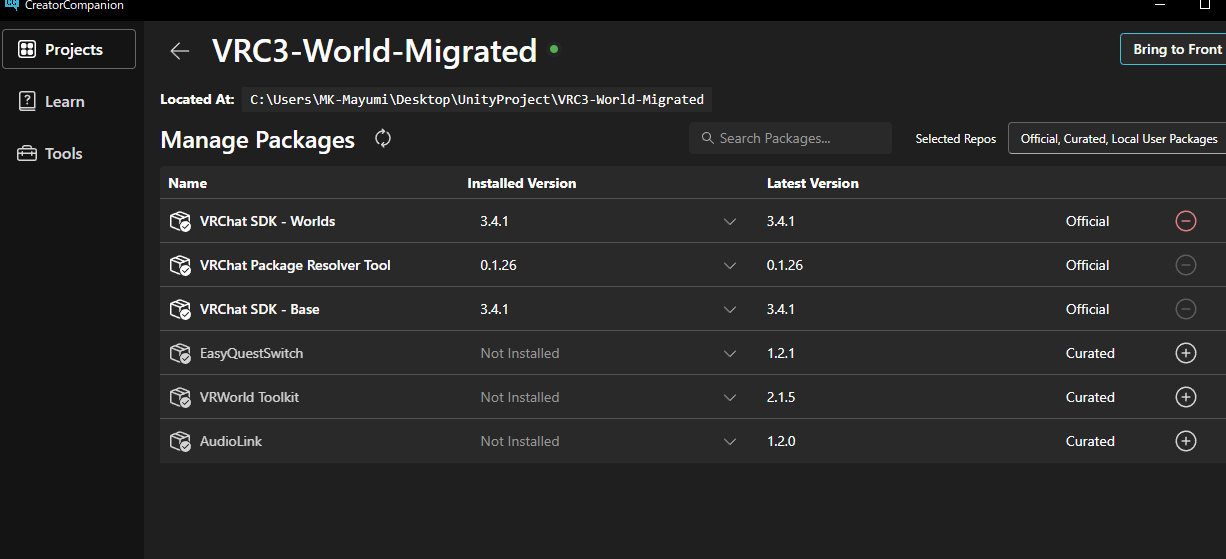Click the Bring to Front button
1226x559 pixels.
(x=1174, y=49)
